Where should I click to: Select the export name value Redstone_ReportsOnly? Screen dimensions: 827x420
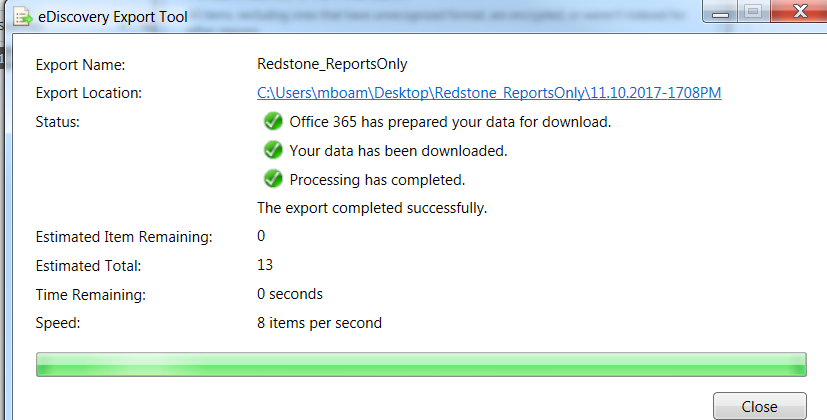[332, 65]
